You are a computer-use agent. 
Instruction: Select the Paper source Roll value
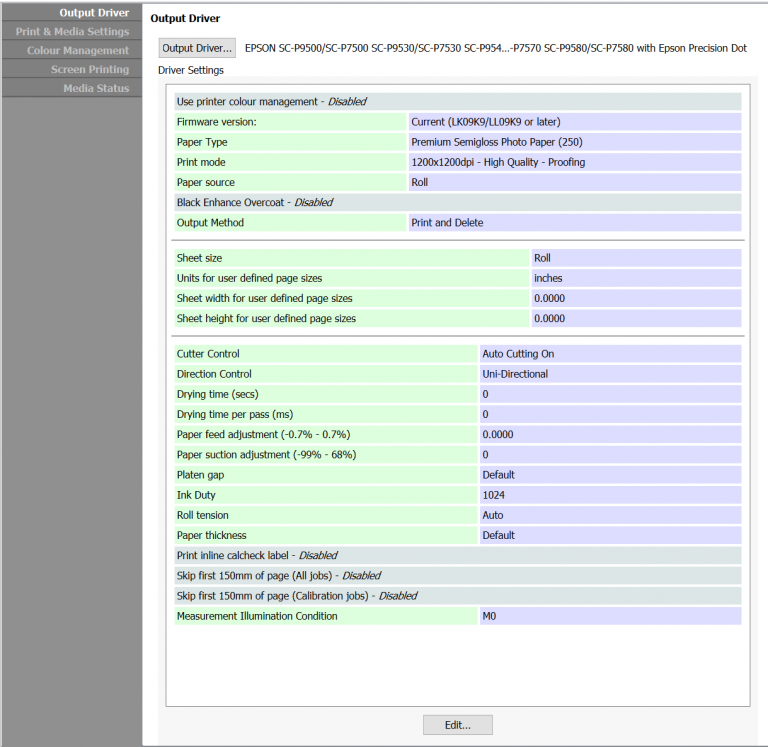coord(575,182)
